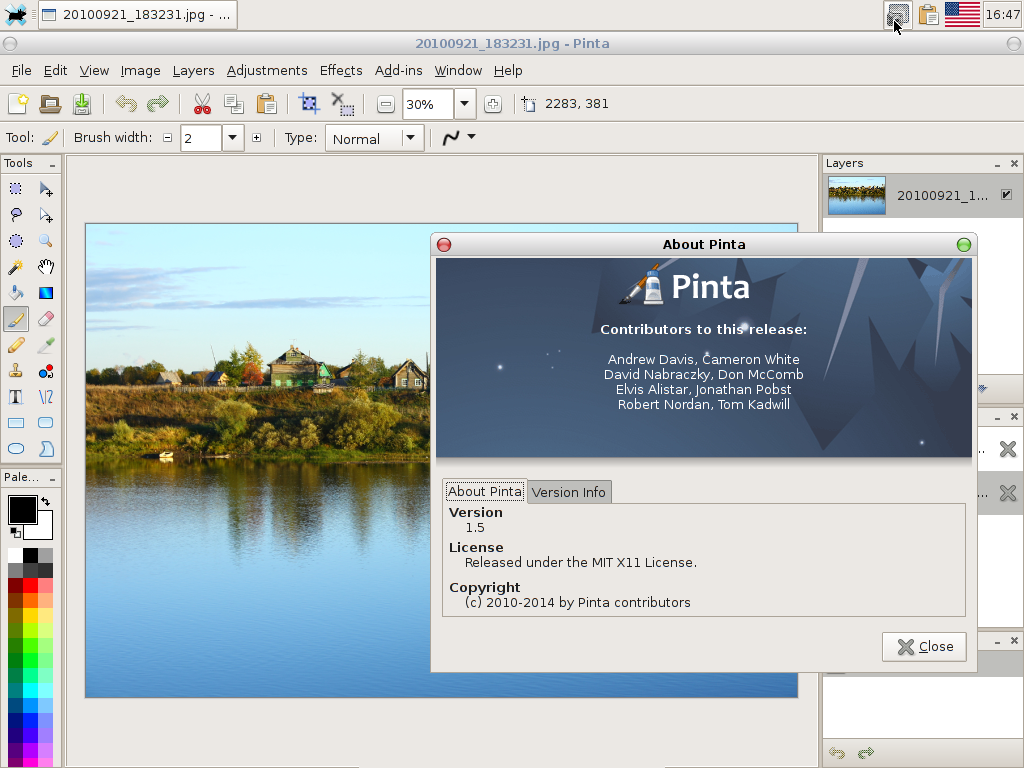The width and height of the screenshot is (1024, 768).
Task: Increase the brush width plus button
Action: (x=257, y=138)
